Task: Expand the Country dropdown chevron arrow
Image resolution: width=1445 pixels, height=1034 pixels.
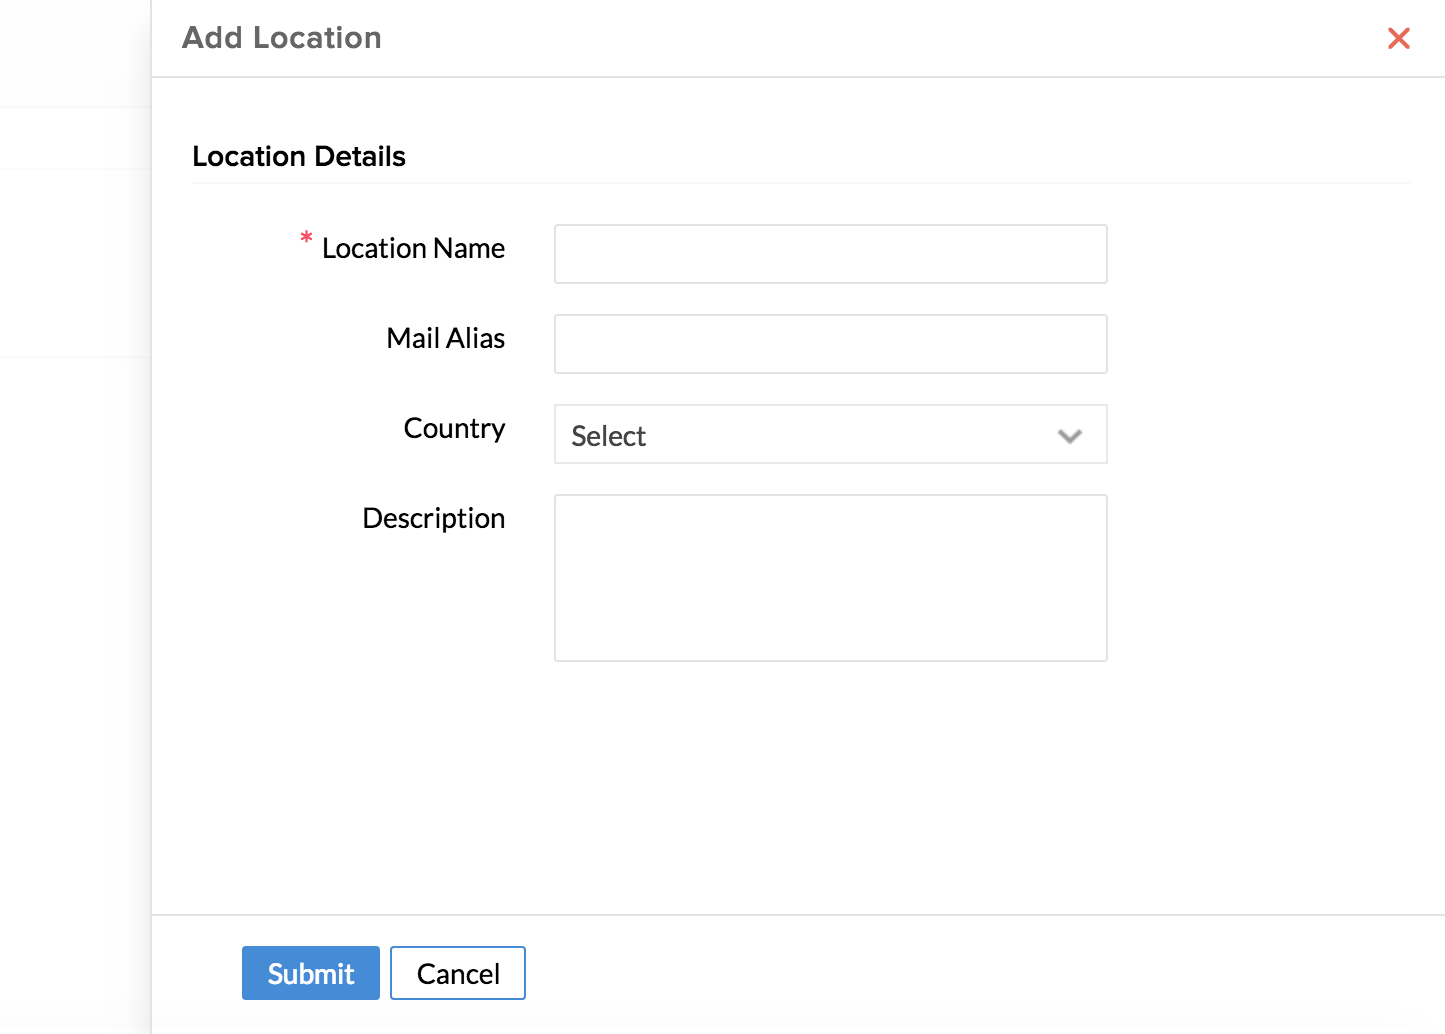Action: click(x=1069, y=436)
